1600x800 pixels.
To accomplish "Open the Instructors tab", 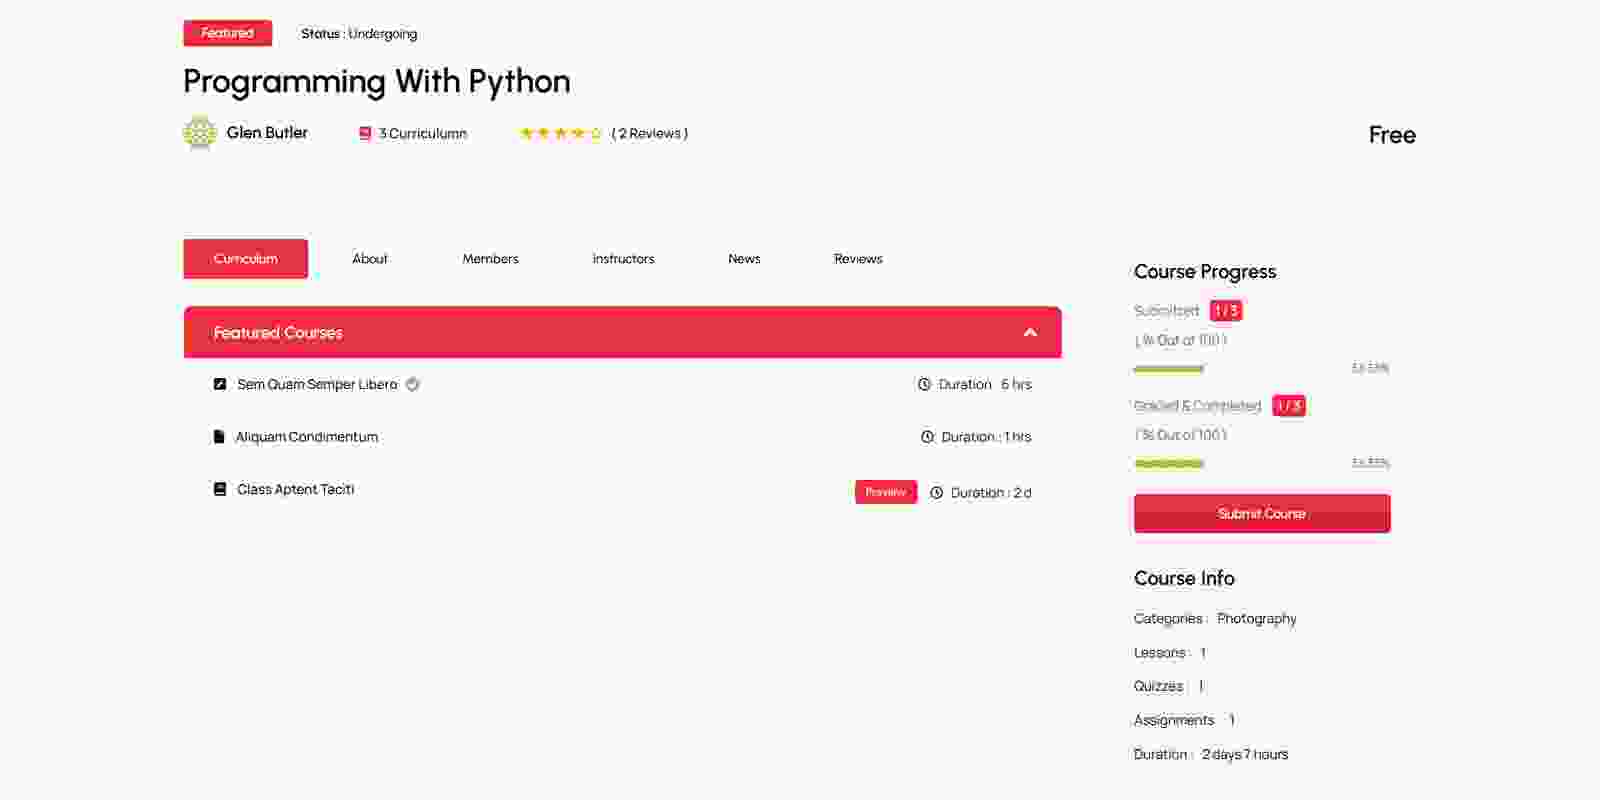I will tap(623, 259).
